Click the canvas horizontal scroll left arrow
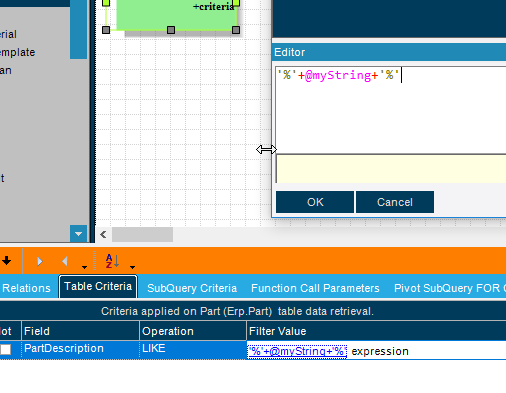Viewport: 506px width, 393px height. (x=103, y=235)
